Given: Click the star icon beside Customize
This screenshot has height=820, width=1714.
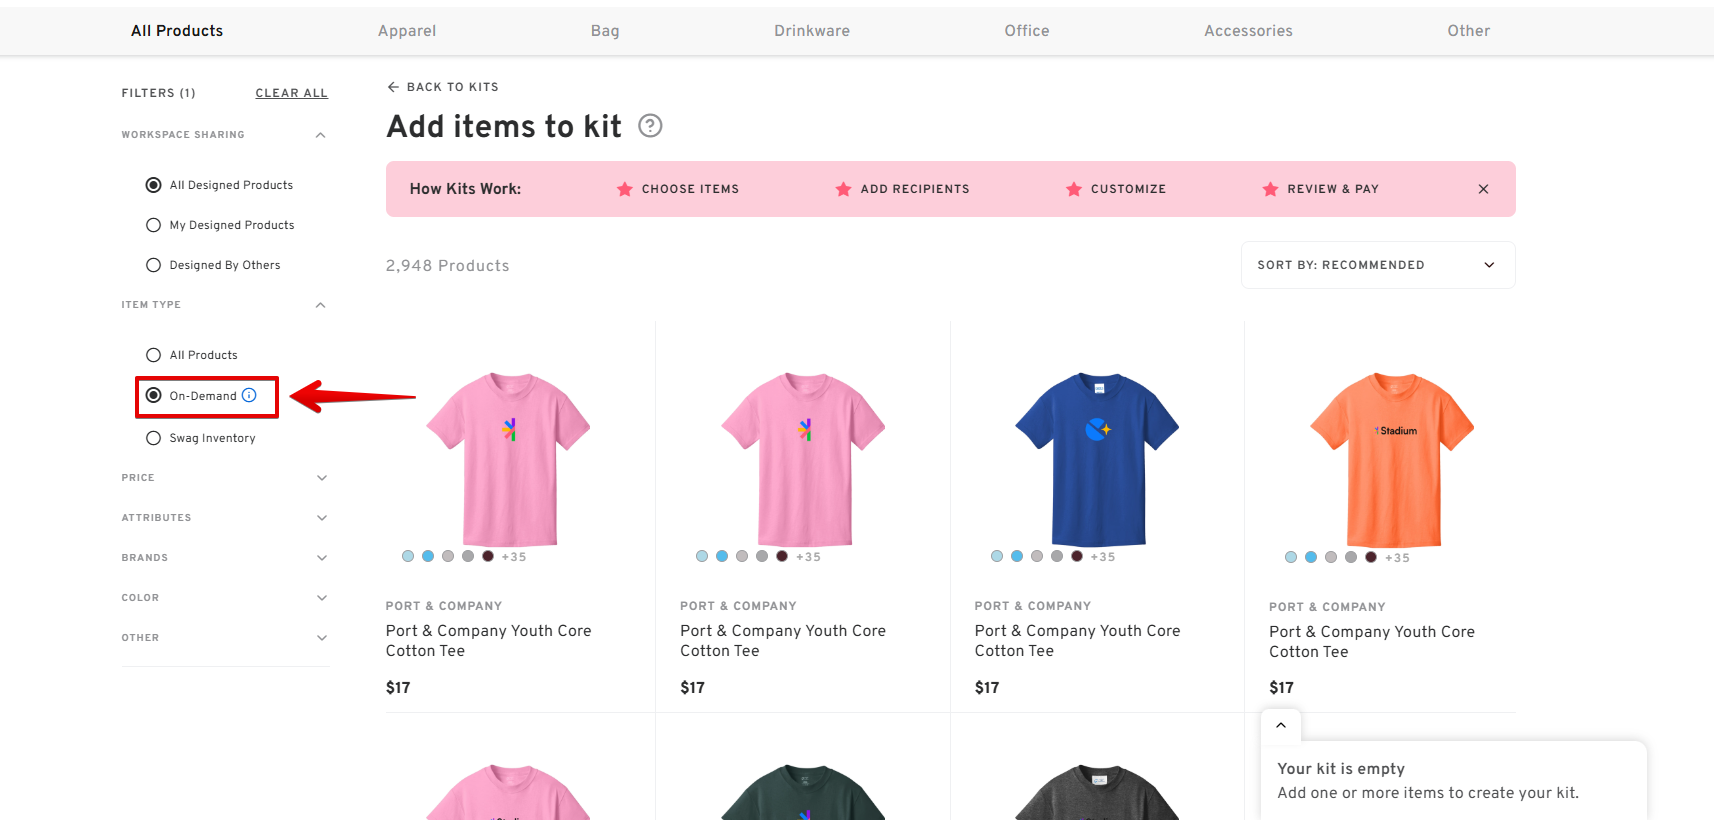Looking at the screenshot, I should [x=1074, y=189].
